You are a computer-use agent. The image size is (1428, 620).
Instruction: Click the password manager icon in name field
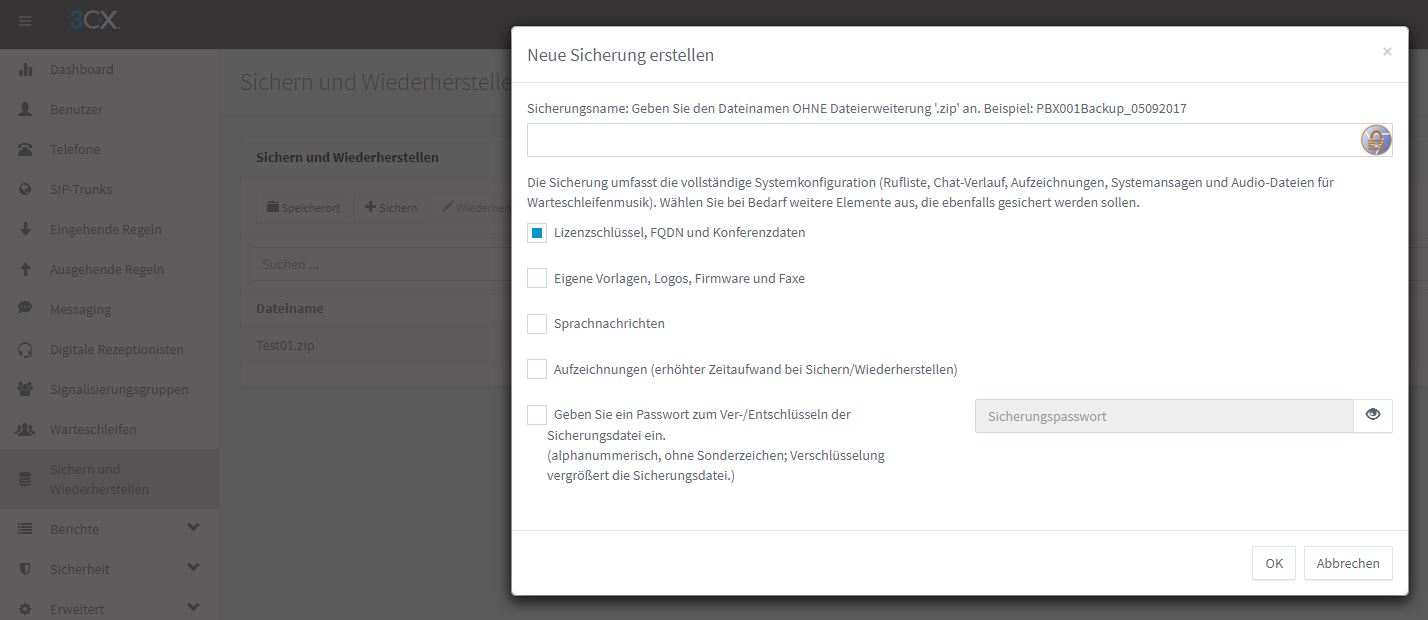point(1376,140)
